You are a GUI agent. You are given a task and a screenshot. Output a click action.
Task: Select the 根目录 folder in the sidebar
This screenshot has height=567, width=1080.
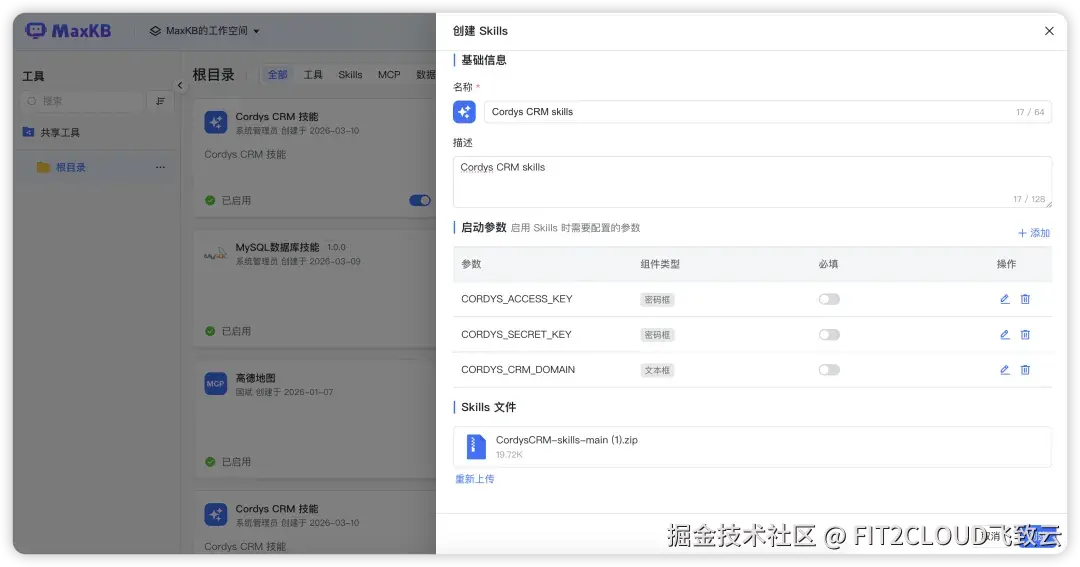pyautogui.click(x=70, y=167)
